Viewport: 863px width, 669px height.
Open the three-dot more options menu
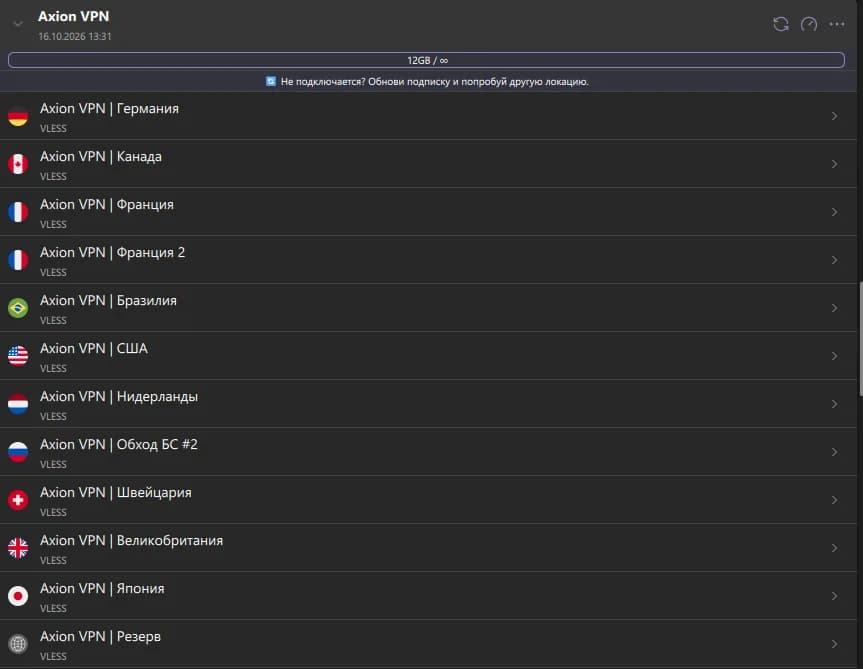click(x=837, y=24)
